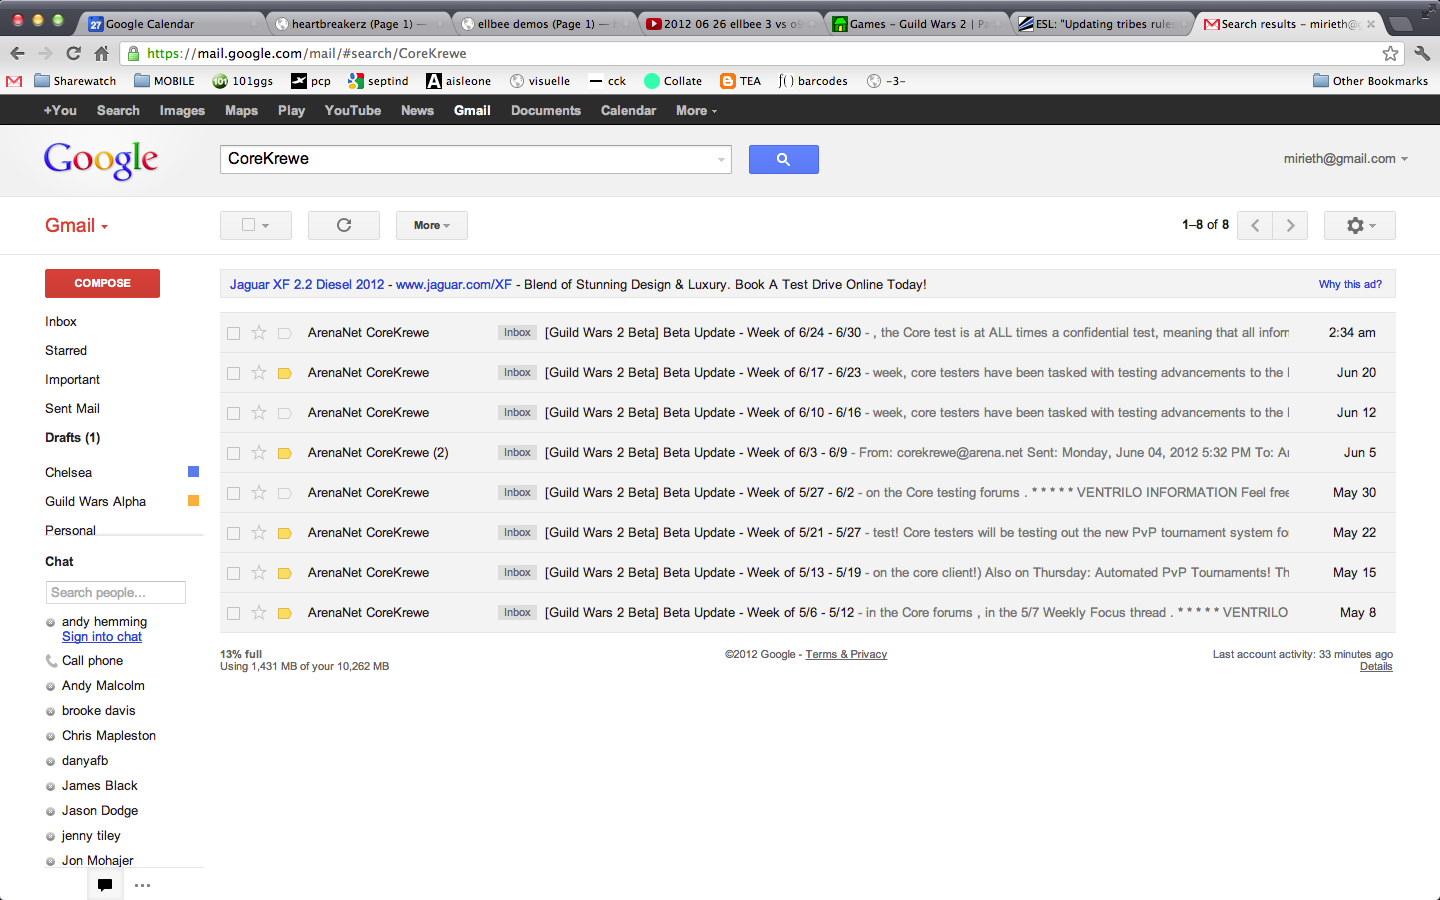Image resolution: width=1440 pixels, height=900 pixels.
Task: Open the Terms & Privacy link
Action: [x=846, y=655]
